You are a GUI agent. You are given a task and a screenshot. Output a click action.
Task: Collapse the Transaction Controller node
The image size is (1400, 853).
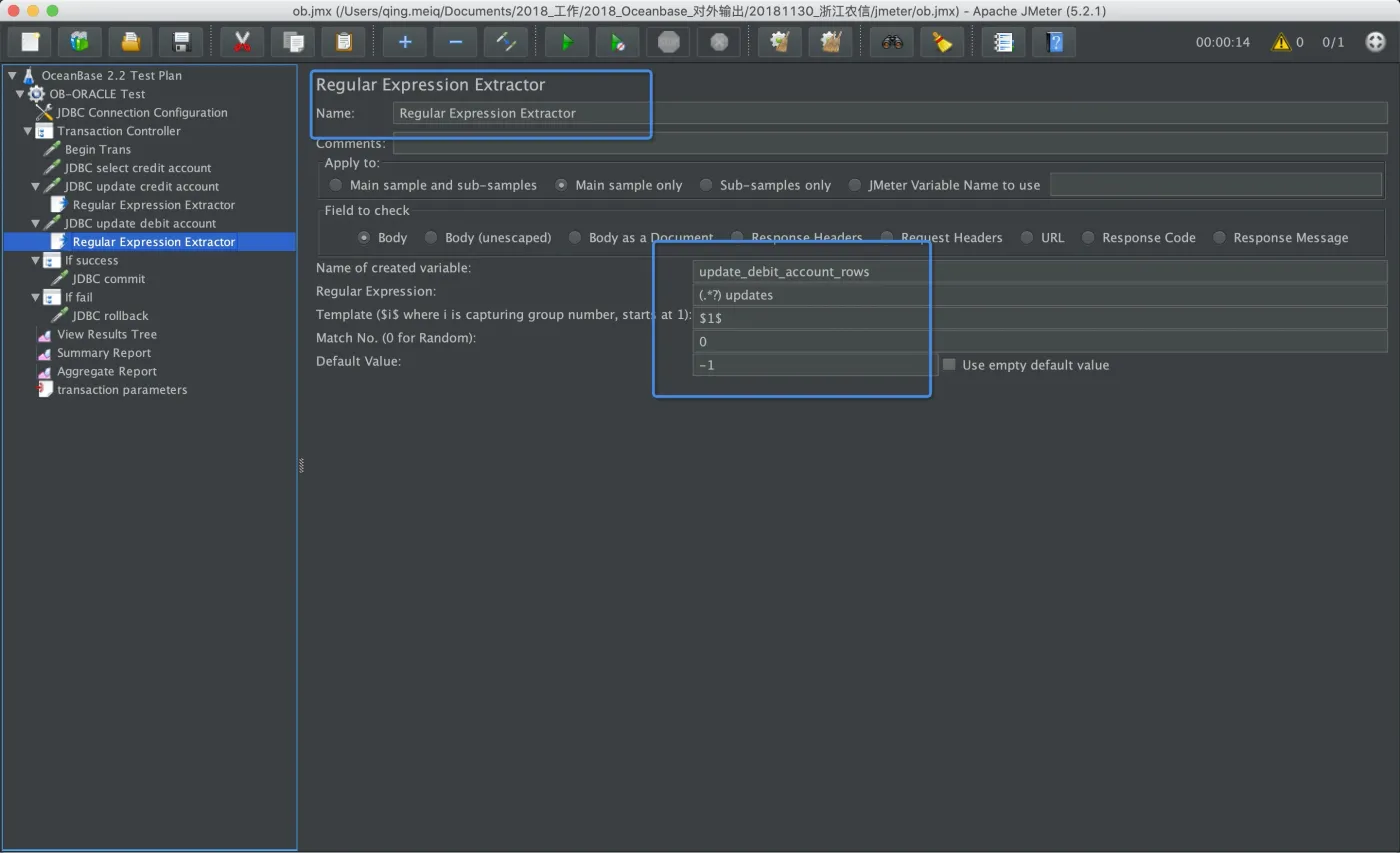coord(28,131)
